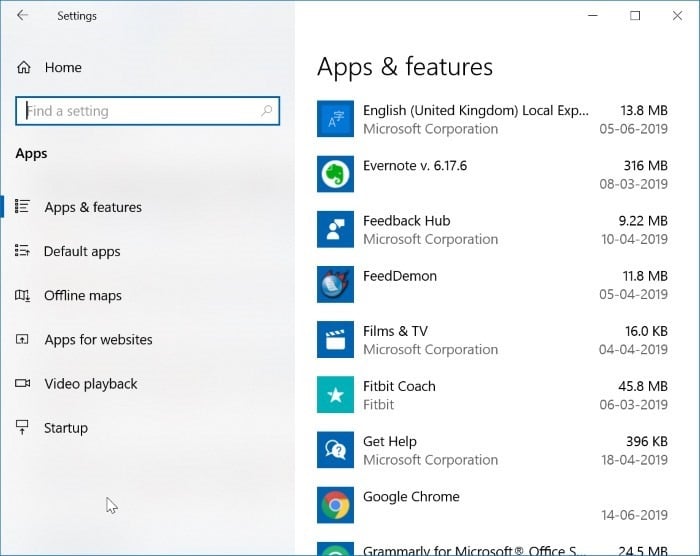Focus the Find a setting search box
The height and width of the screenshot is (556, 700).
tap(147, 111)
